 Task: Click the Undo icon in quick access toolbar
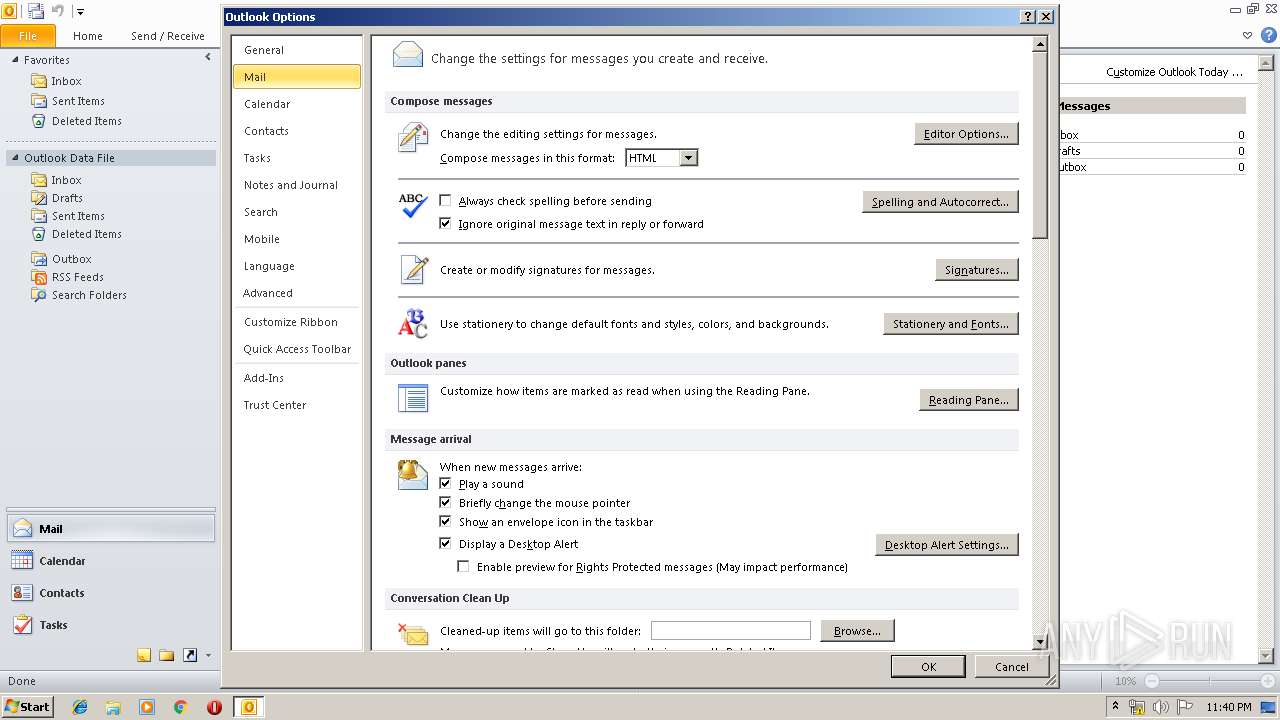tap(58, 11)
